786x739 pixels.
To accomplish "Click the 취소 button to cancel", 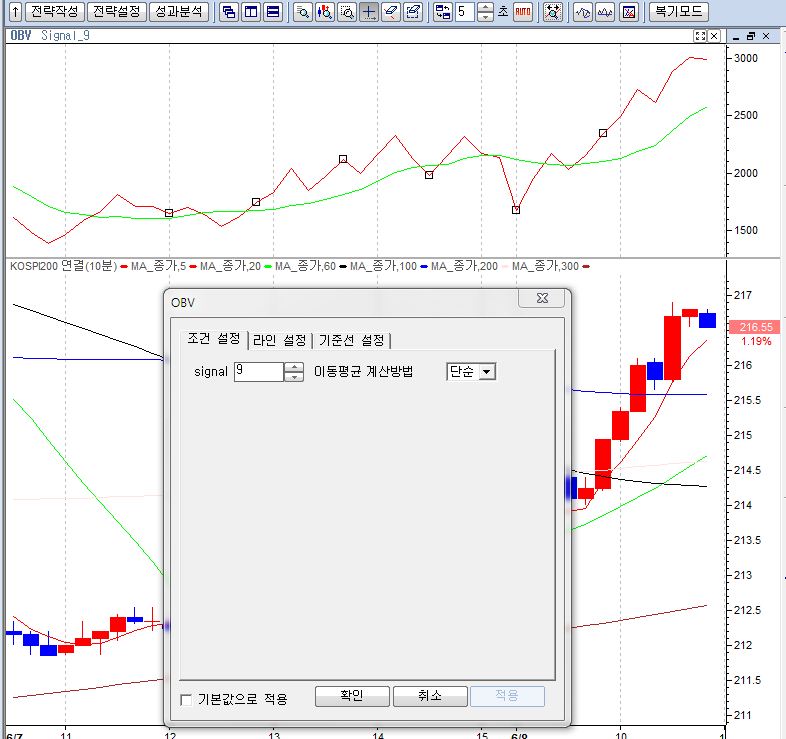I will [430, 696].
